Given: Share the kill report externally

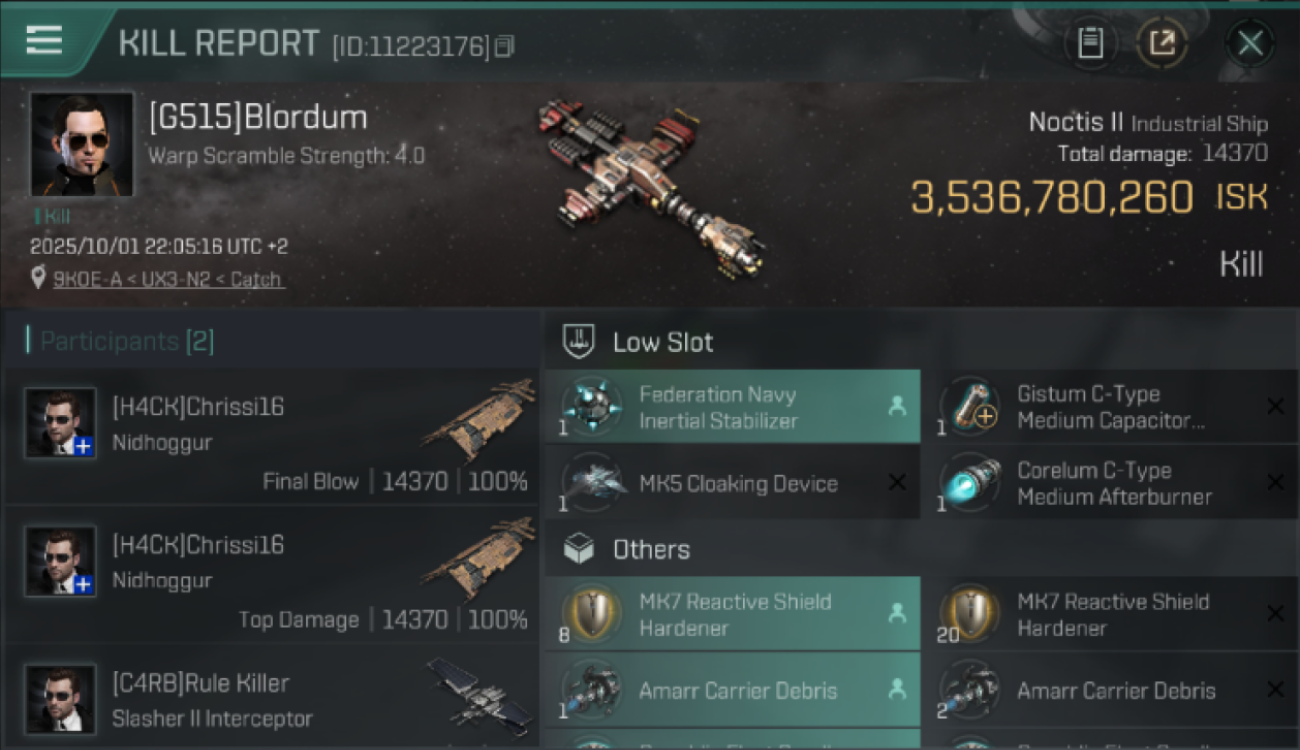Looking at the screenshot, I should (x=1162, y=43).
